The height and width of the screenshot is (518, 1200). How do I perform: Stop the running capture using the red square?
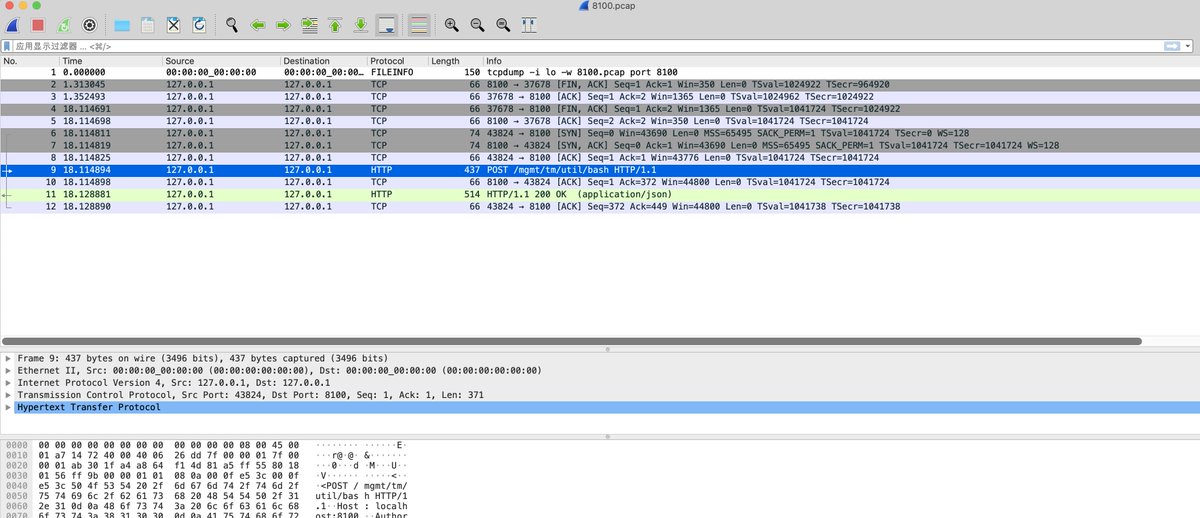[38, 24]
